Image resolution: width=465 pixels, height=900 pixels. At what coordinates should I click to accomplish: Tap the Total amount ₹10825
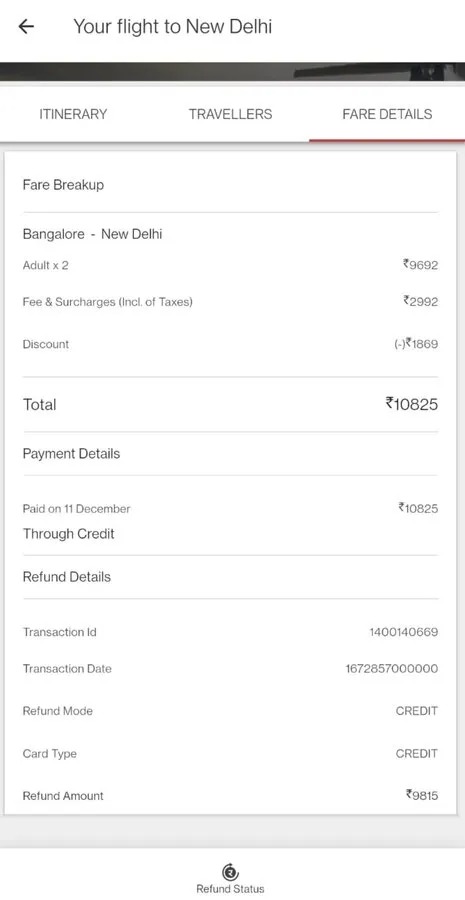[412, 404]
